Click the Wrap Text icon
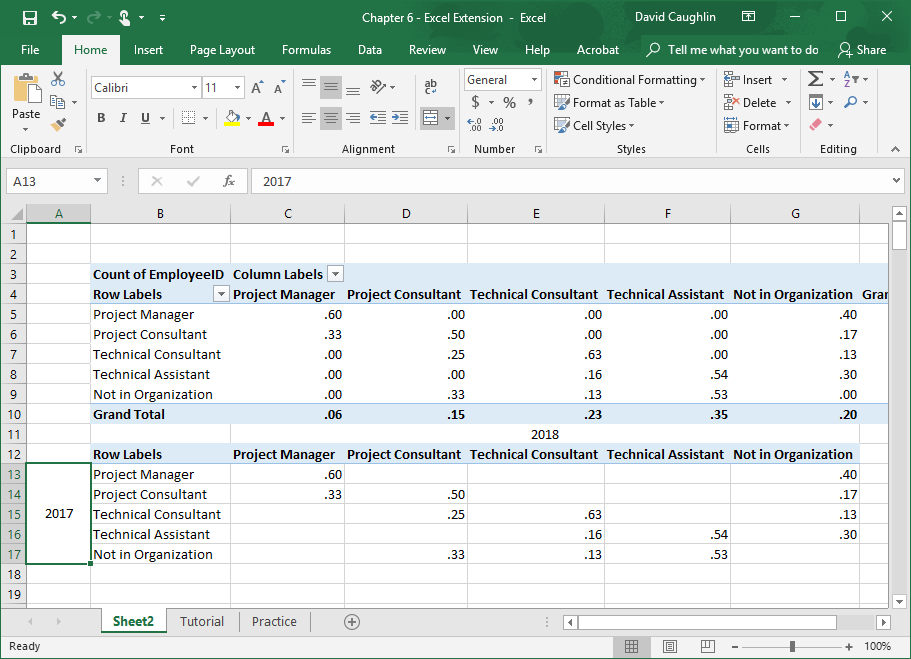Screen dimensions: 911x659 pos(431,87)
